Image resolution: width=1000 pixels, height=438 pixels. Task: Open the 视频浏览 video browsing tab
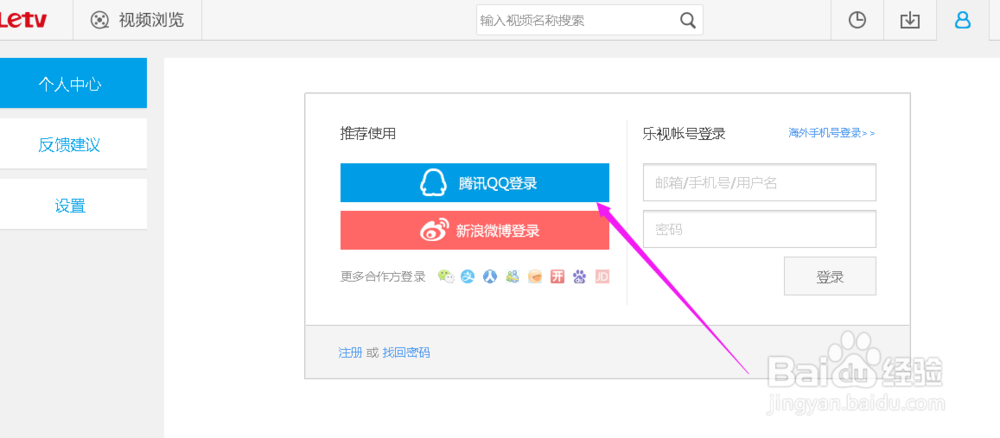point(137,20)
